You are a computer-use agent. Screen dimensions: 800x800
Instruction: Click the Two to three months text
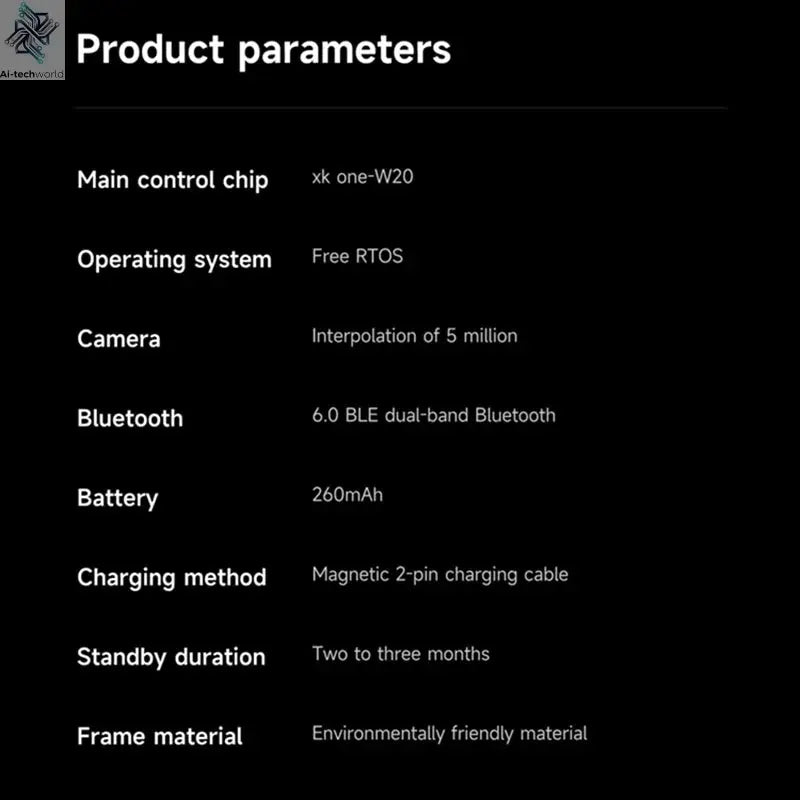400,654
